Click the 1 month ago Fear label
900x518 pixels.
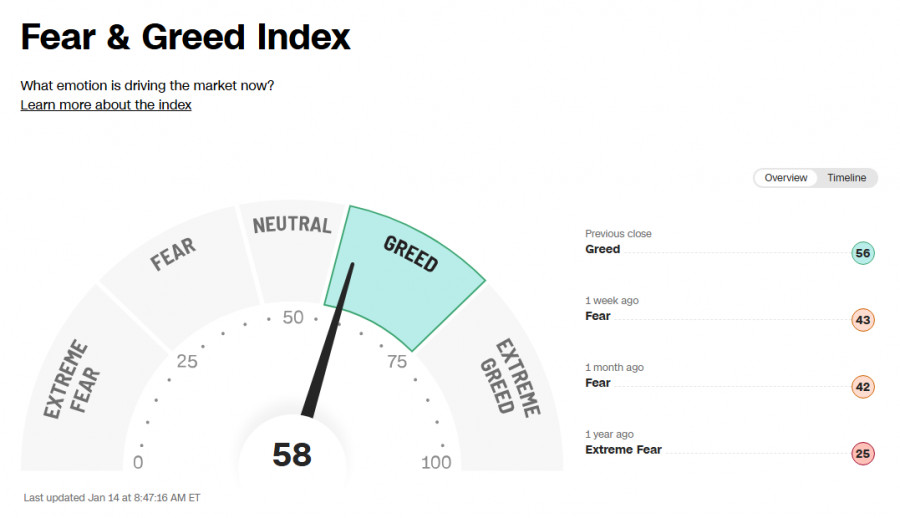coord(598,383)
